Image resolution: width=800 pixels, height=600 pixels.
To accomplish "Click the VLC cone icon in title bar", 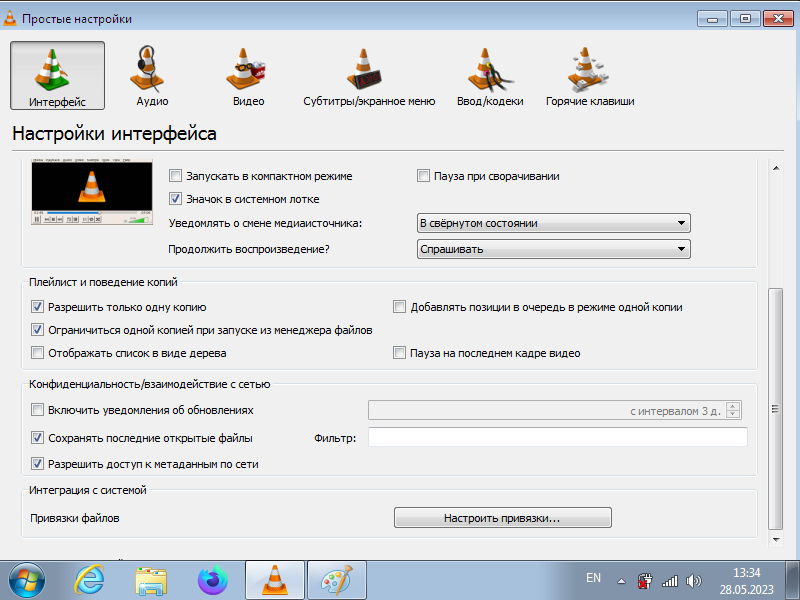I will pos(10,19).
